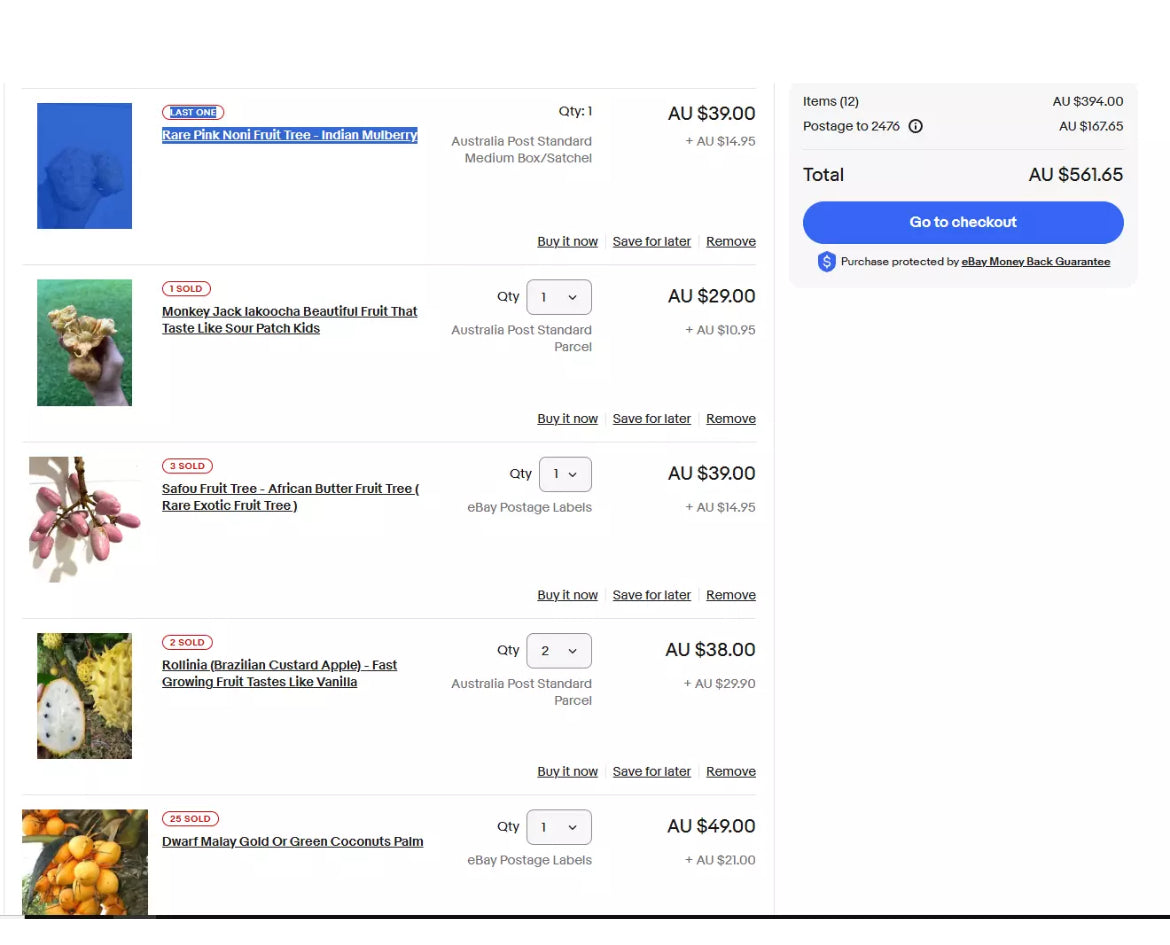Click the + AU $10.95 postage cost
1170x945 pixels.
[720, 330]
